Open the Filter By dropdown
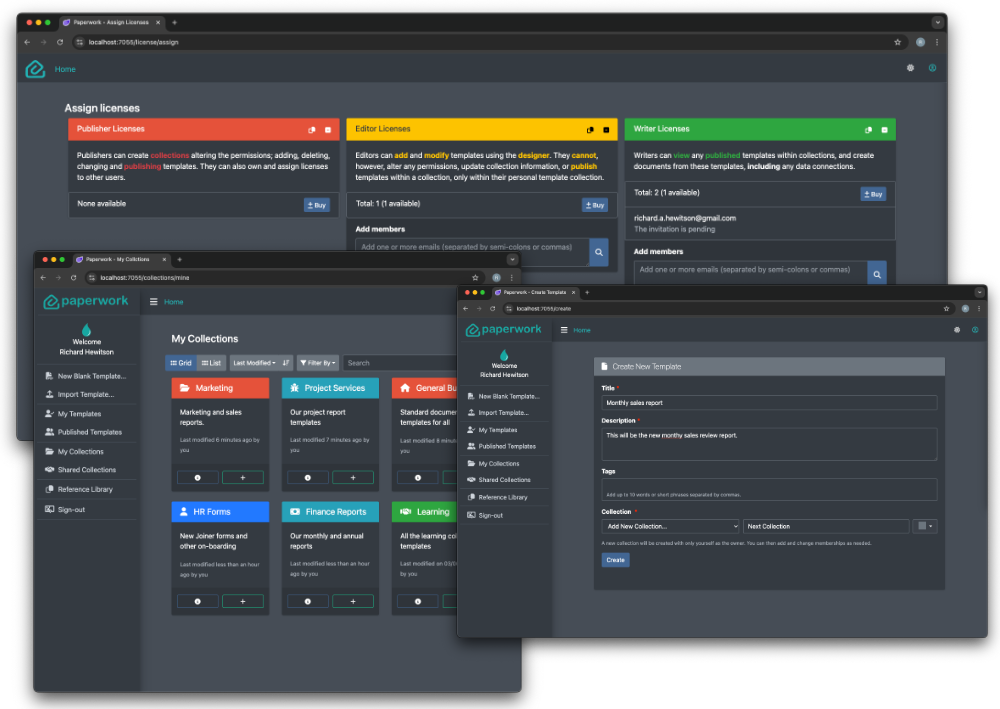This screenshot has height=709, width=1000. [x=318, y=363]
